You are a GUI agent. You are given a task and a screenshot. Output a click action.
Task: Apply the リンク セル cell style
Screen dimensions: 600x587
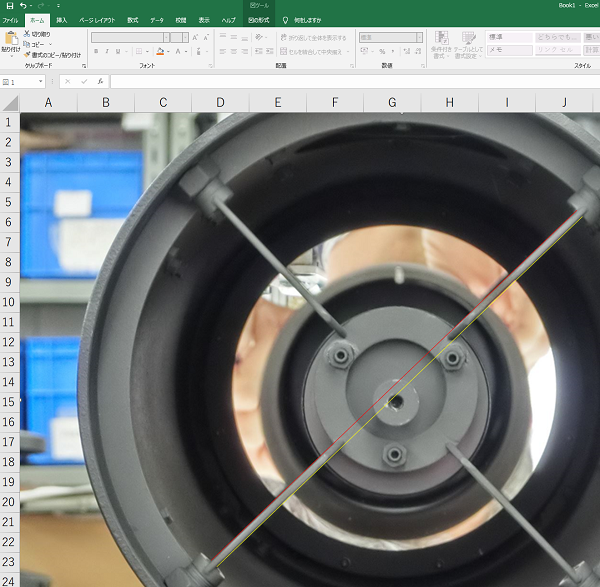[x=557, y=50]
